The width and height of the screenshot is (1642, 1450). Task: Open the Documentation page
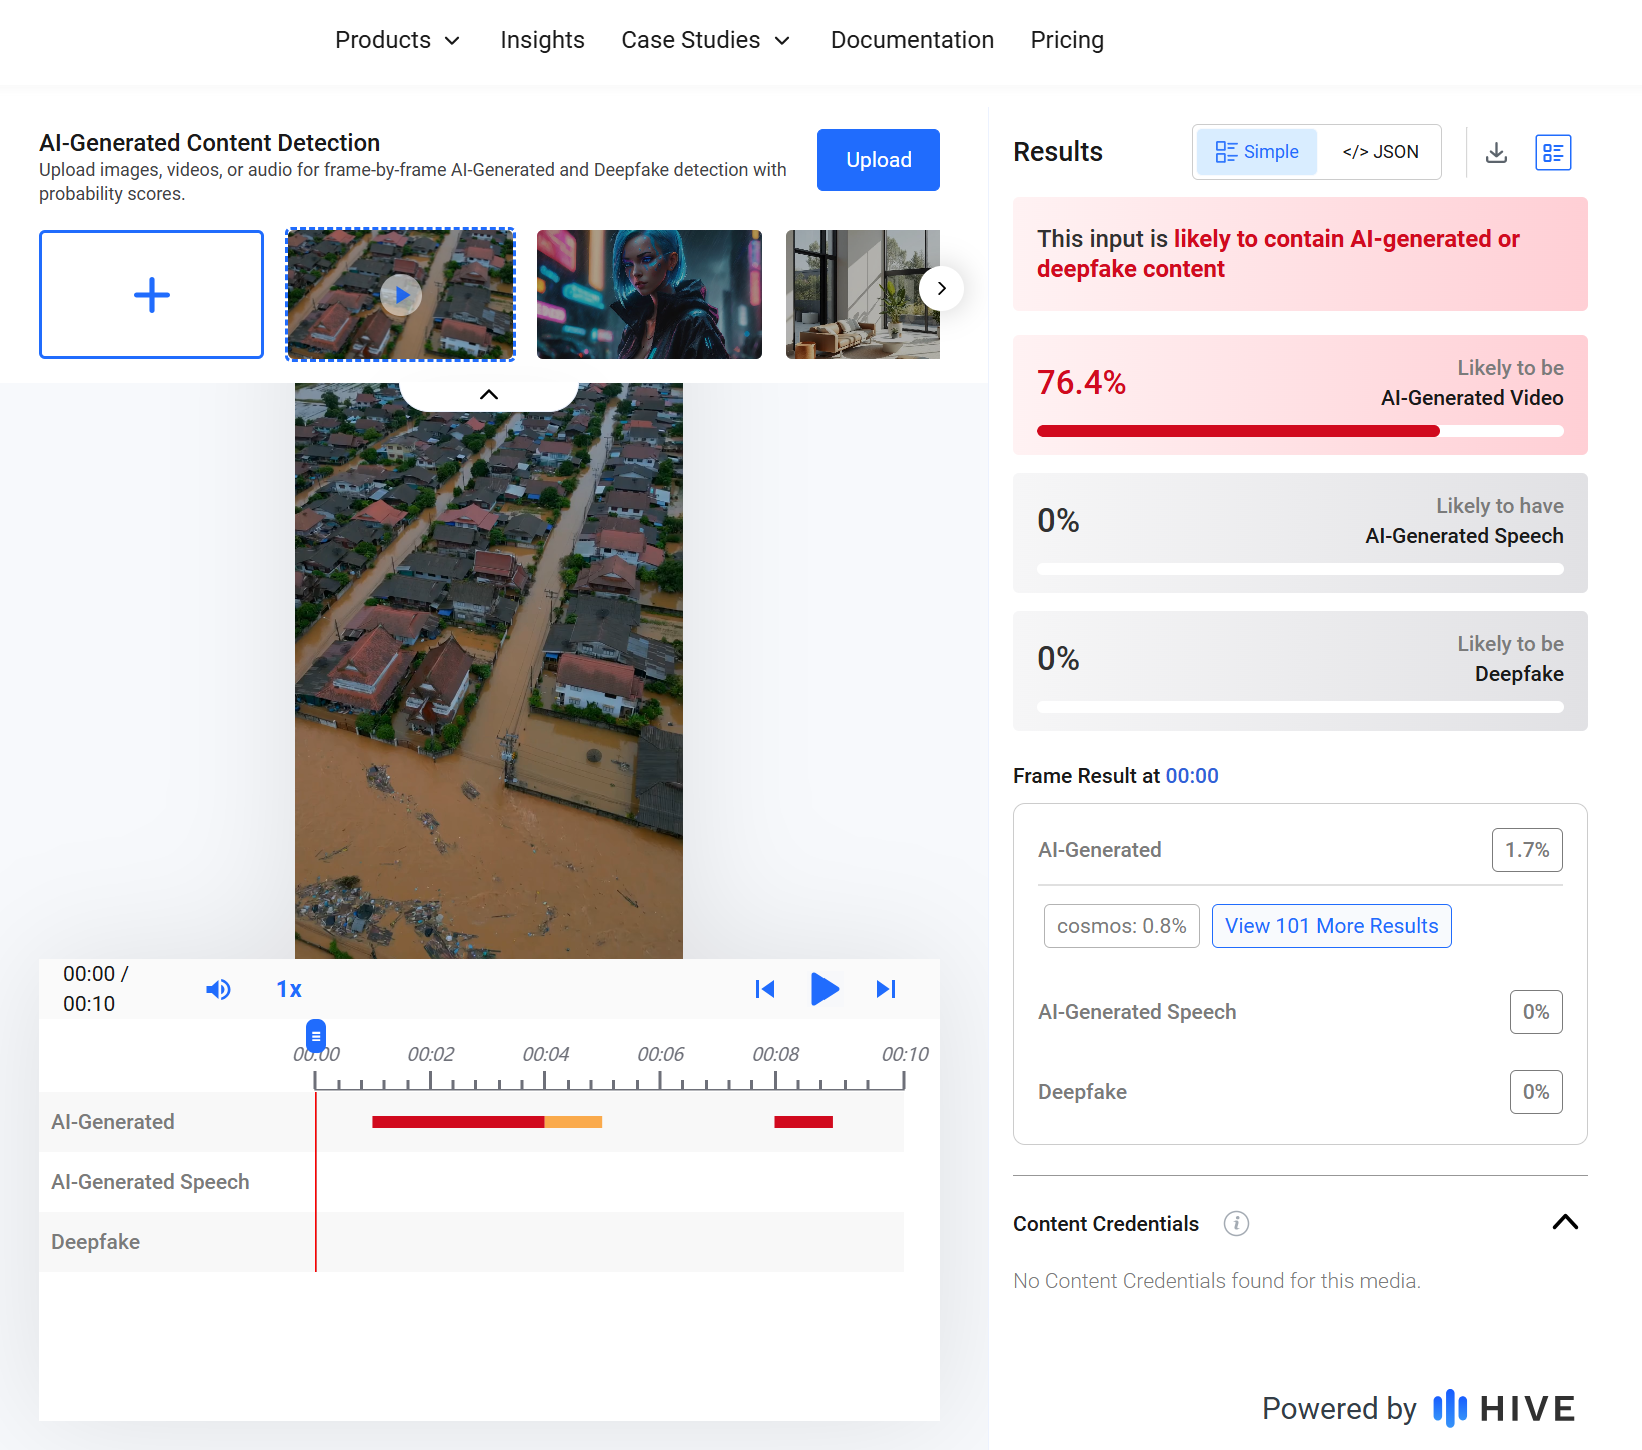point(912,40)
